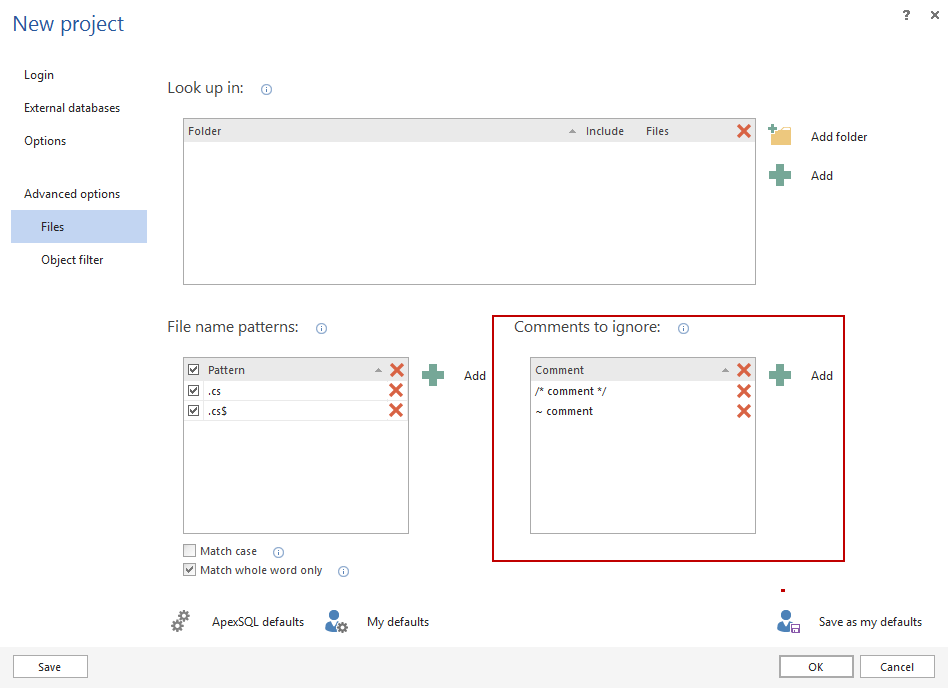
Task: Sort the Comment column header
Action: (725, 370)
